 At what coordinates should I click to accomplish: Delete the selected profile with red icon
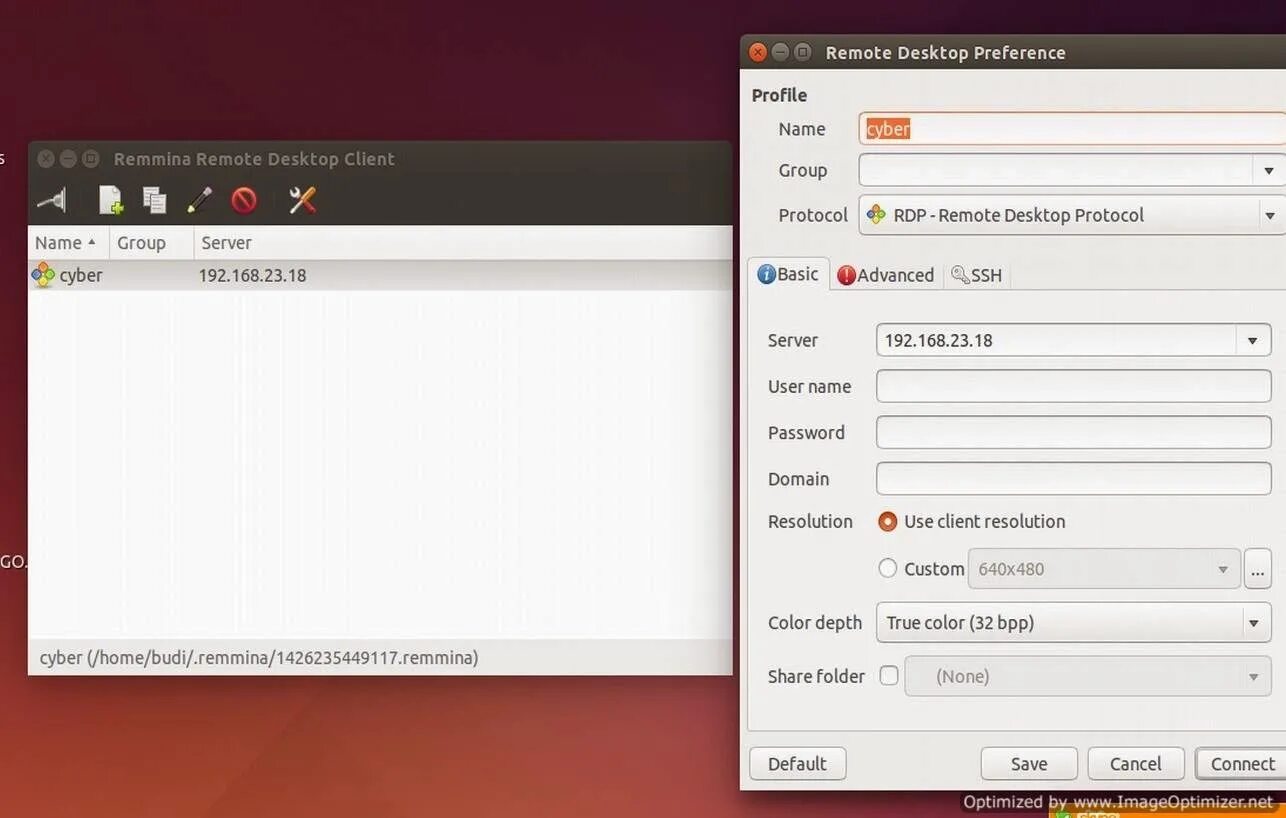point(244,200)
